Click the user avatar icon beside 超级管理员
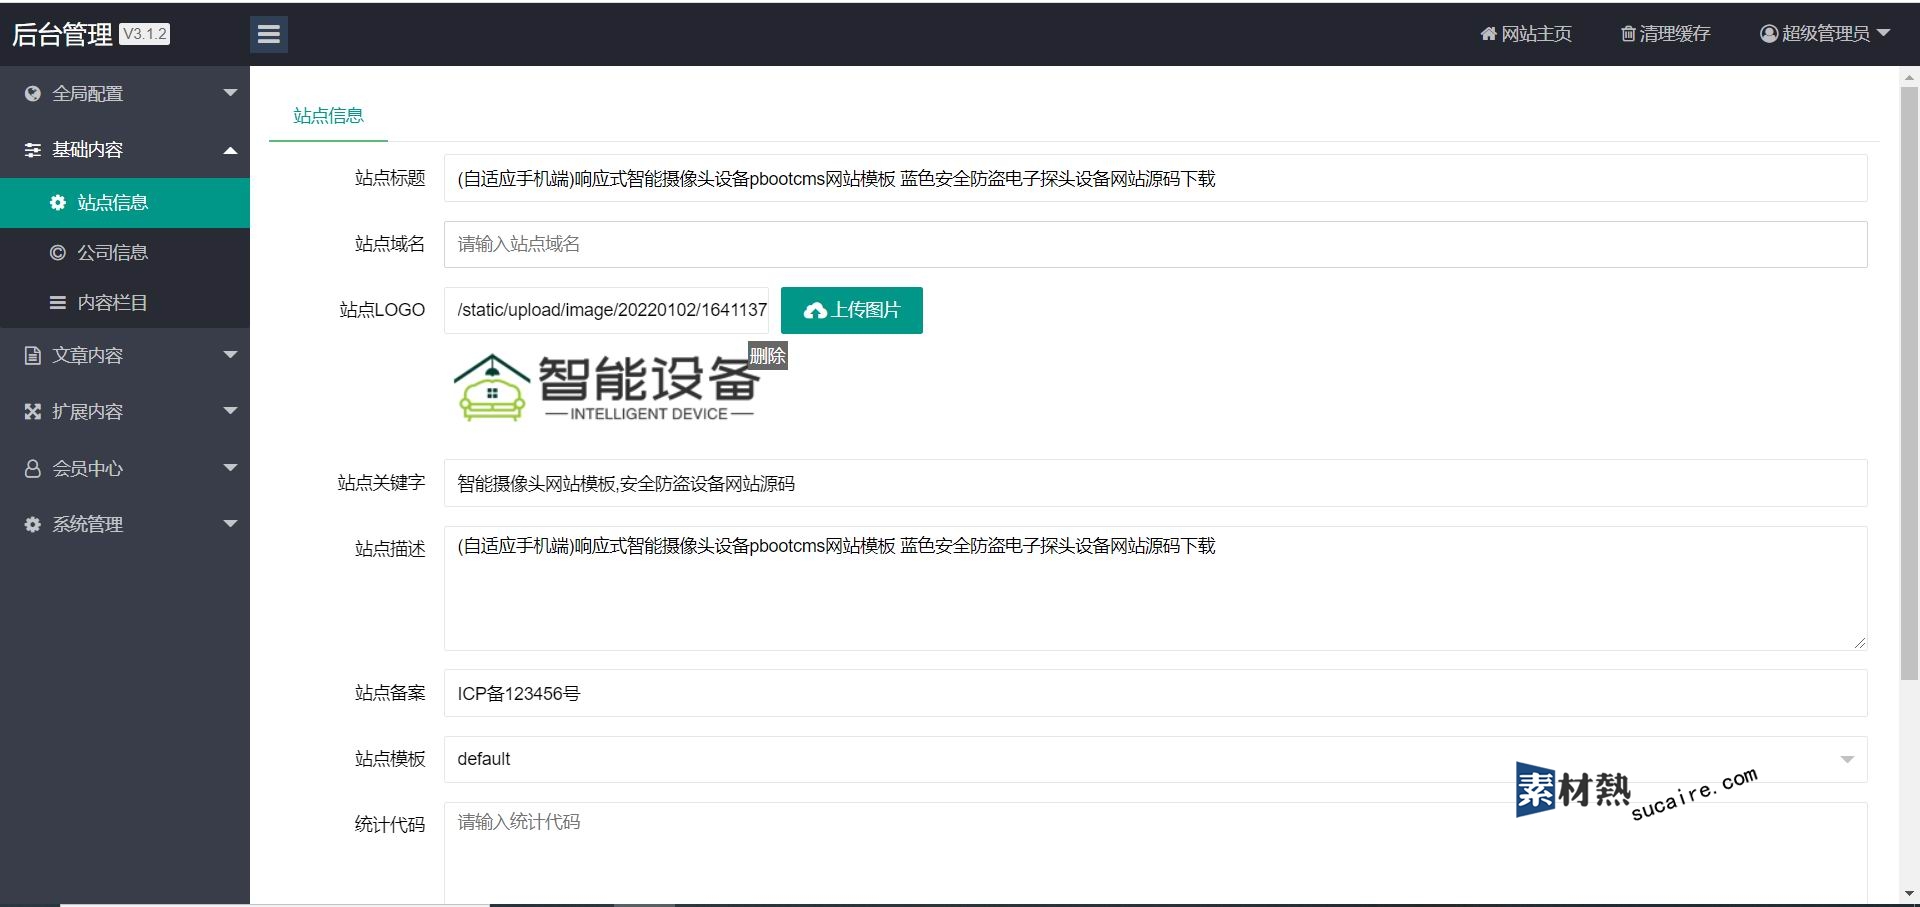This screenshot has height=907, width=1920. pos(1769,34)
